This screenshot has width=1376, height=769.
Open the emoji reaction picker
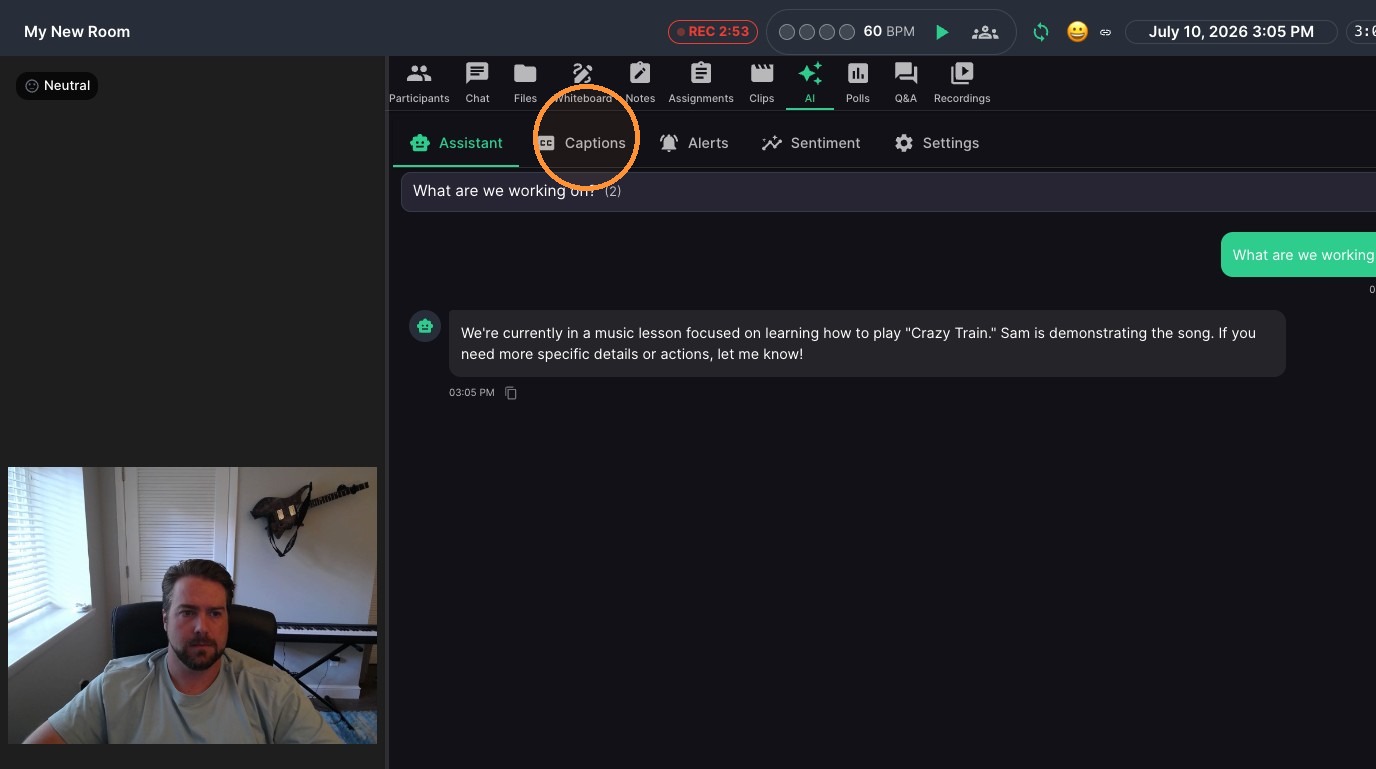[1077, 32]
